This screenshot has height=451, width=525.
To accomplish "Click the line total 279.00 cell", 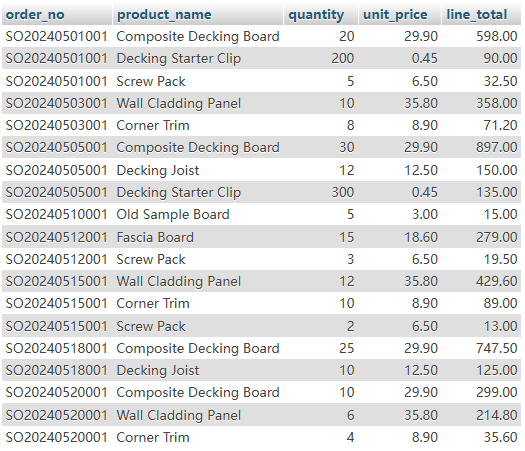I will tap(497, 237).
